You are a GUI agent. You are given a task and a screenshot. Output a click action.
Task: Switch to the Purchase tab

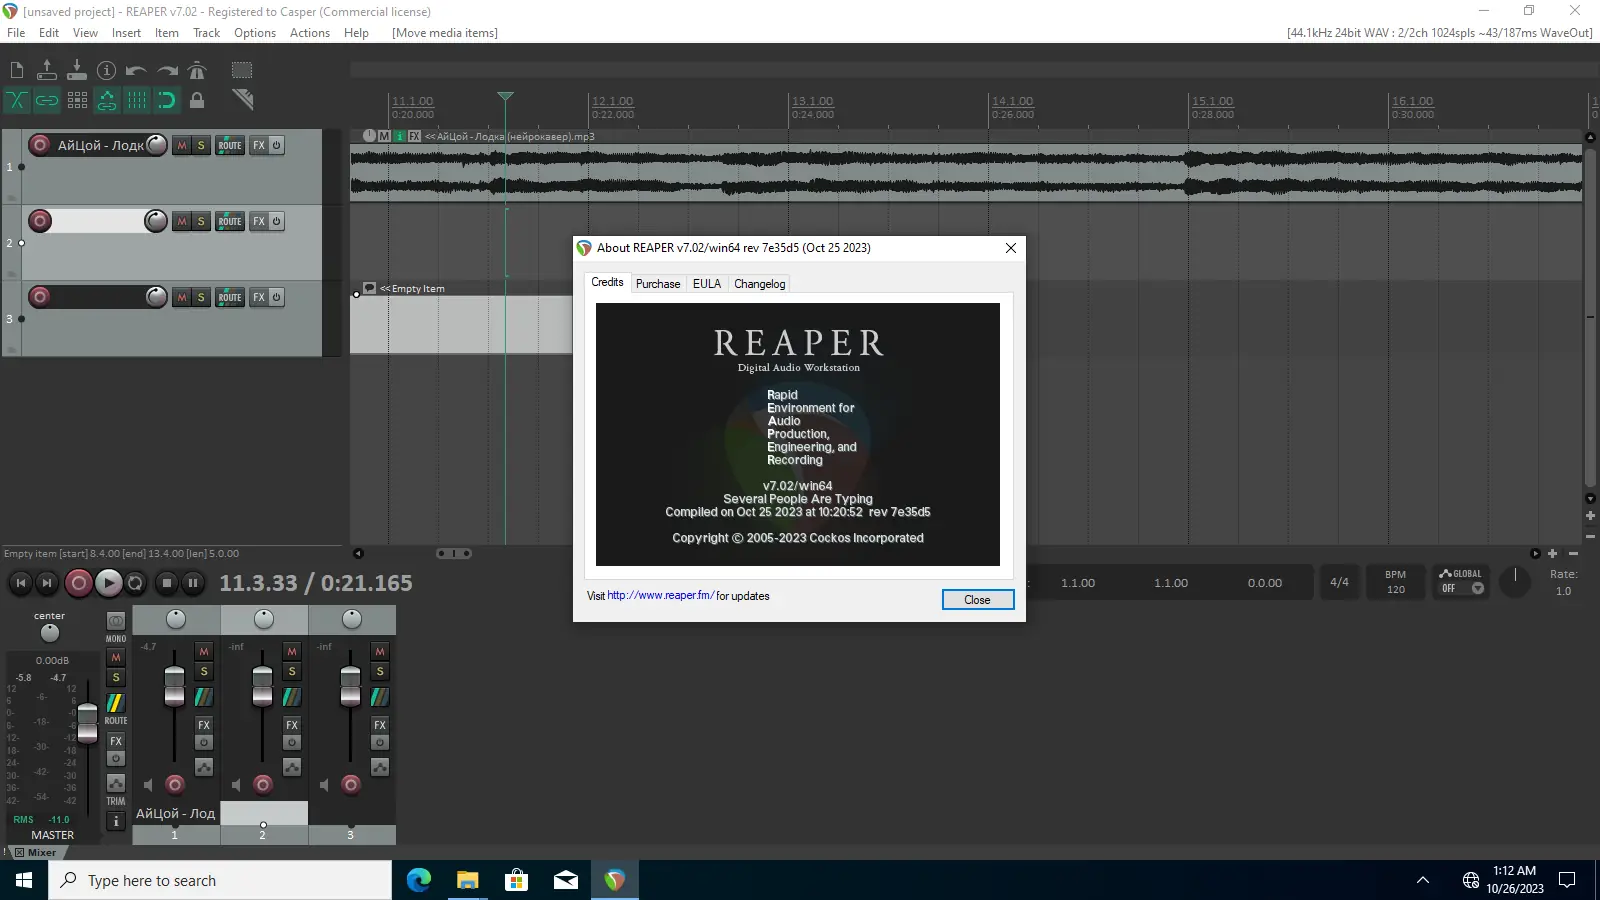coord(658,284)
